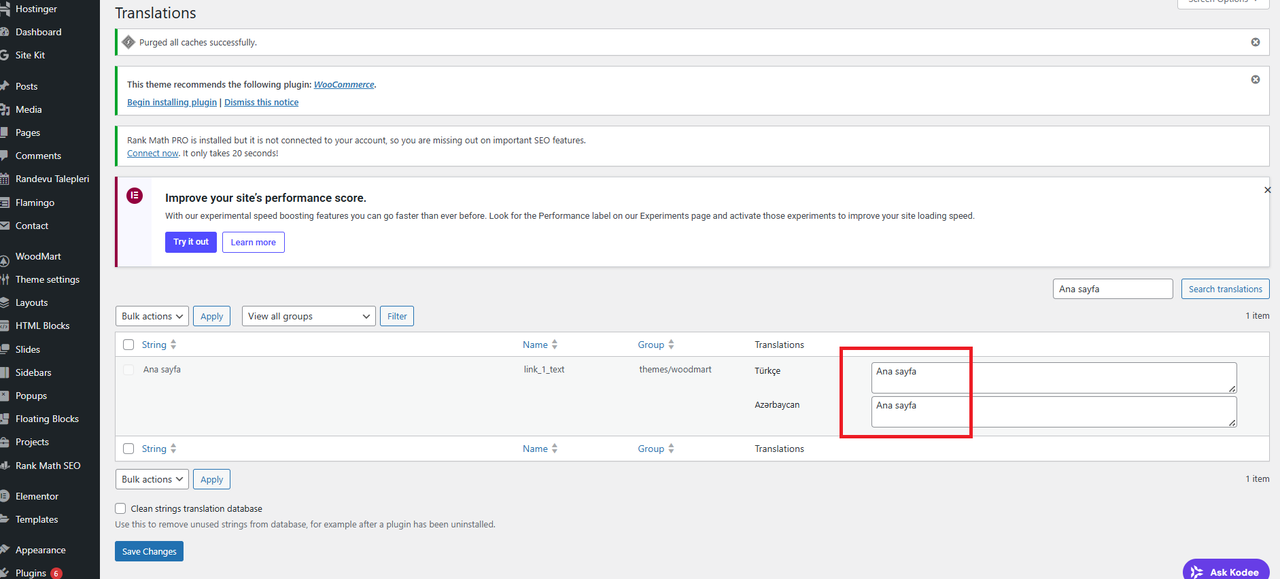
Task: Click into the Azərbaycan translation textarea
Action: click(1054, 412)
